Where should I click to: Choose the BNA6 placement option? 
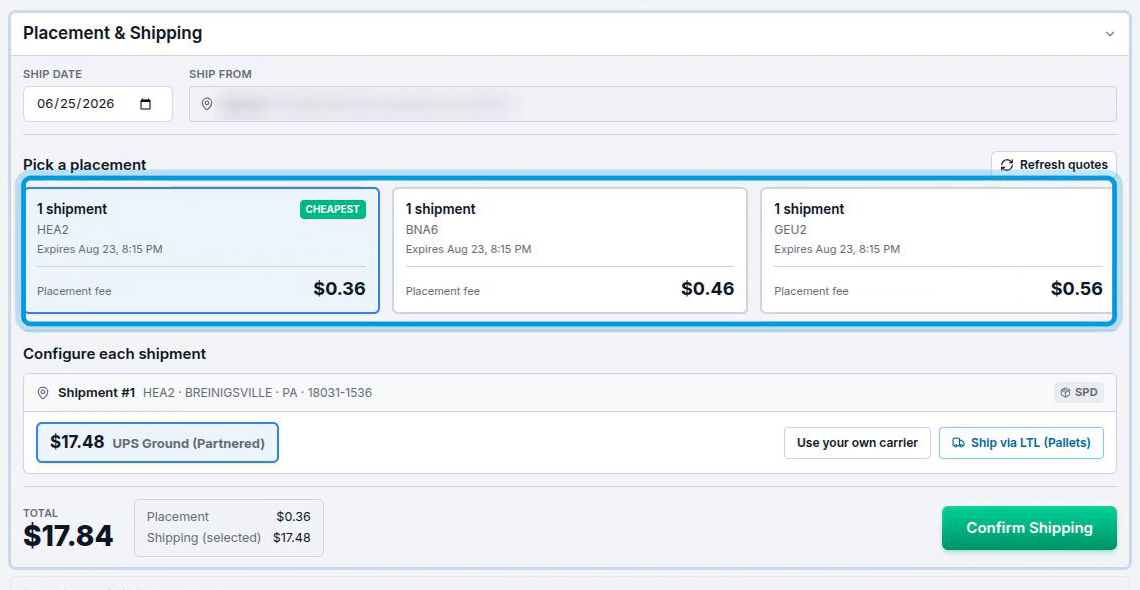[569, 251]
